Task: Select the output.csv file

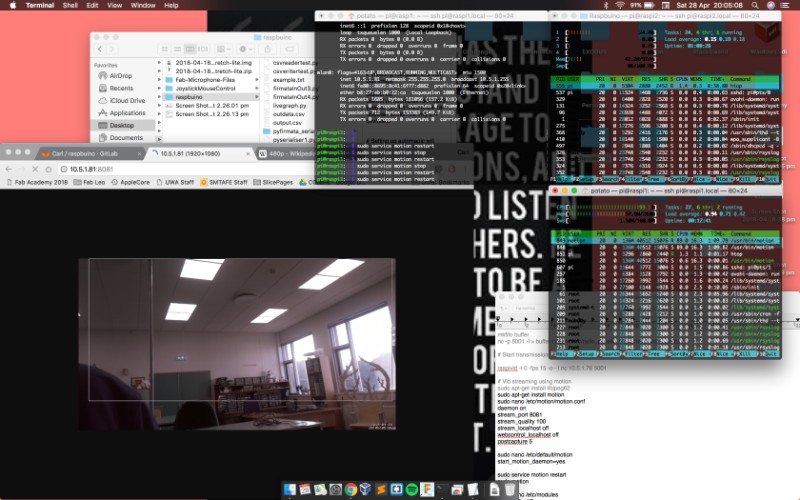Action: [287, 122]
